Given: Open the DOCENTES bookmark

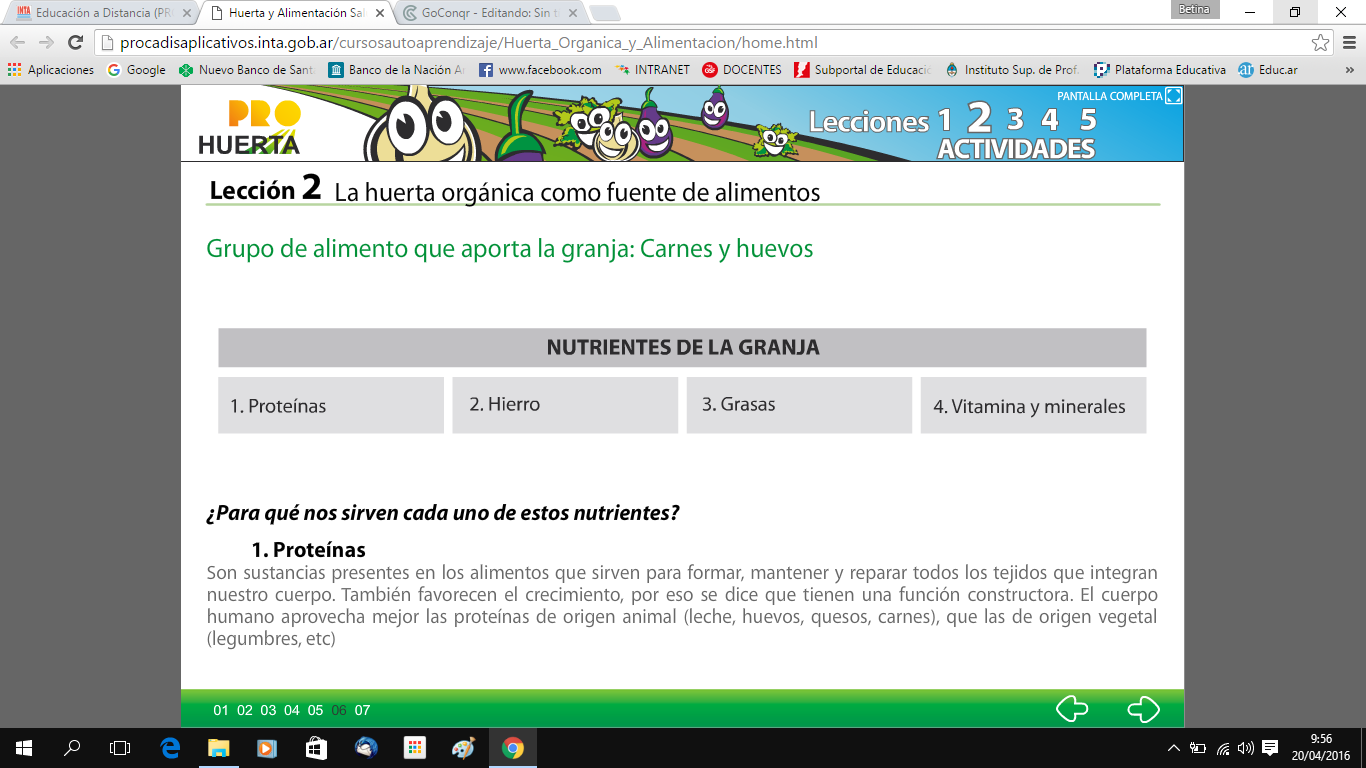Looking at the screenshot, I should 742,70.
